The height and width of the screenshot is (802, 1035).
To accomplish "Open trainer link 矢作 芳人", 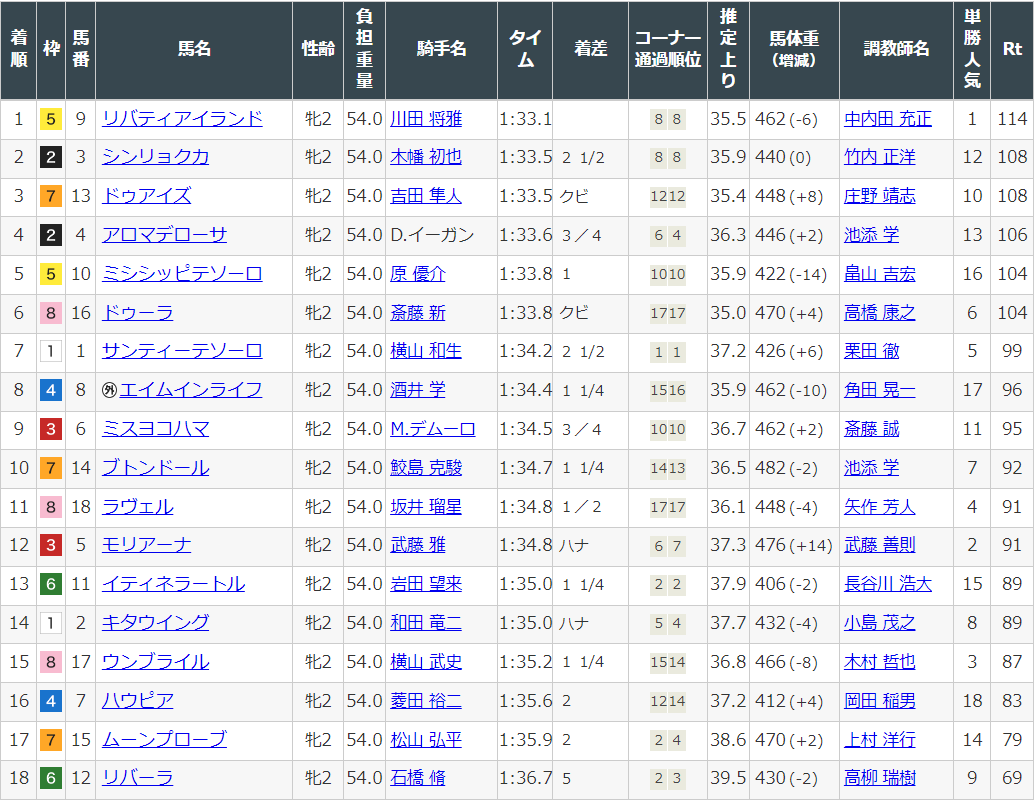I will coord(880,507).
